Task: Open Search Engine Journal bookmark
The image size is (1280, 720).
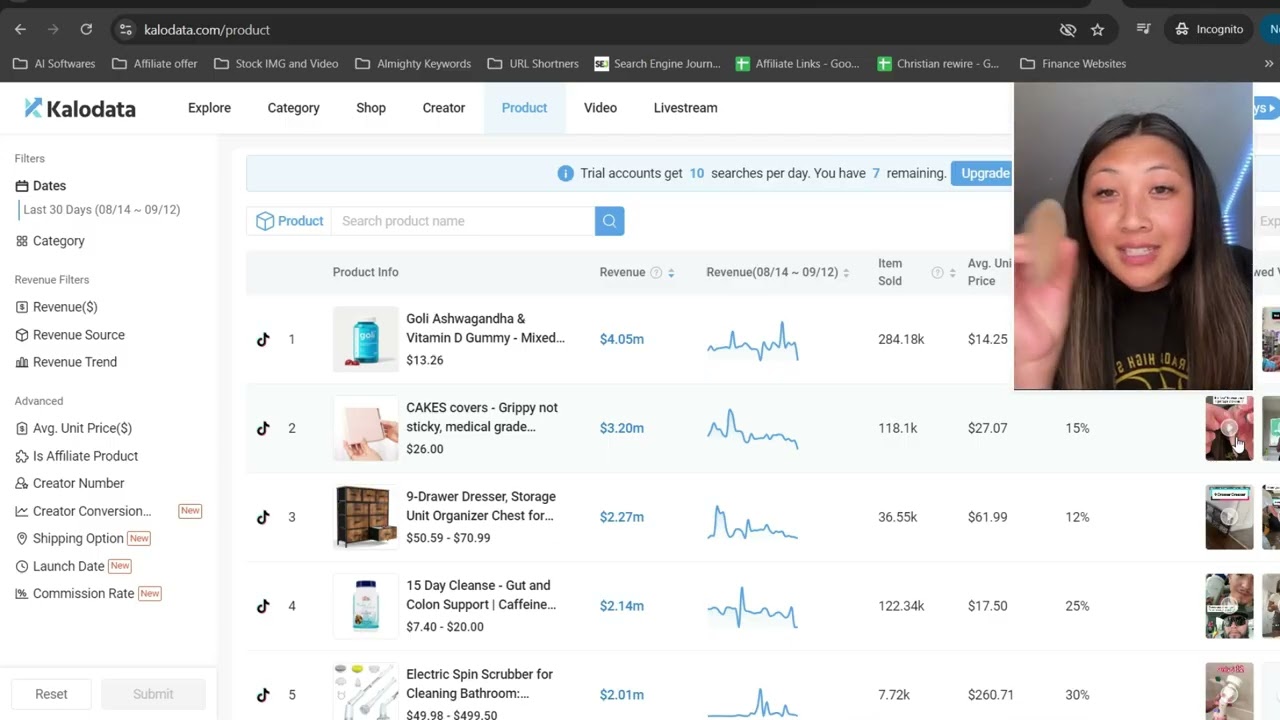Action: tap(657, 63)
